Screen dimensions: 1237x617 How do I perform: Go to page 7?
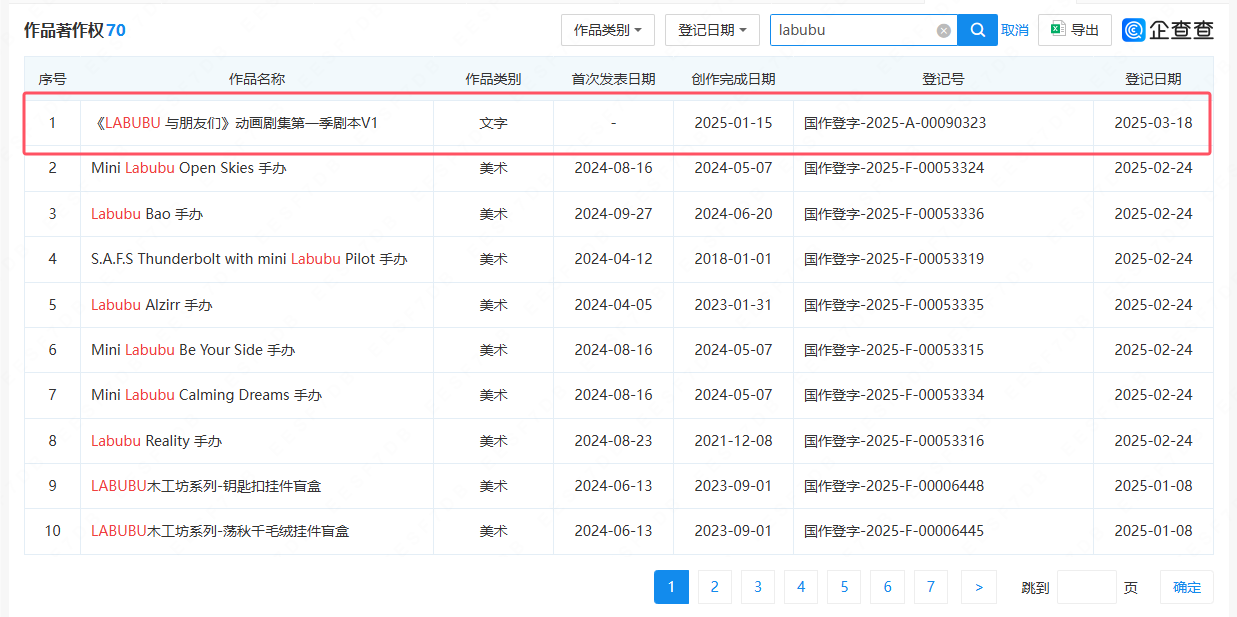coord(931,587)
